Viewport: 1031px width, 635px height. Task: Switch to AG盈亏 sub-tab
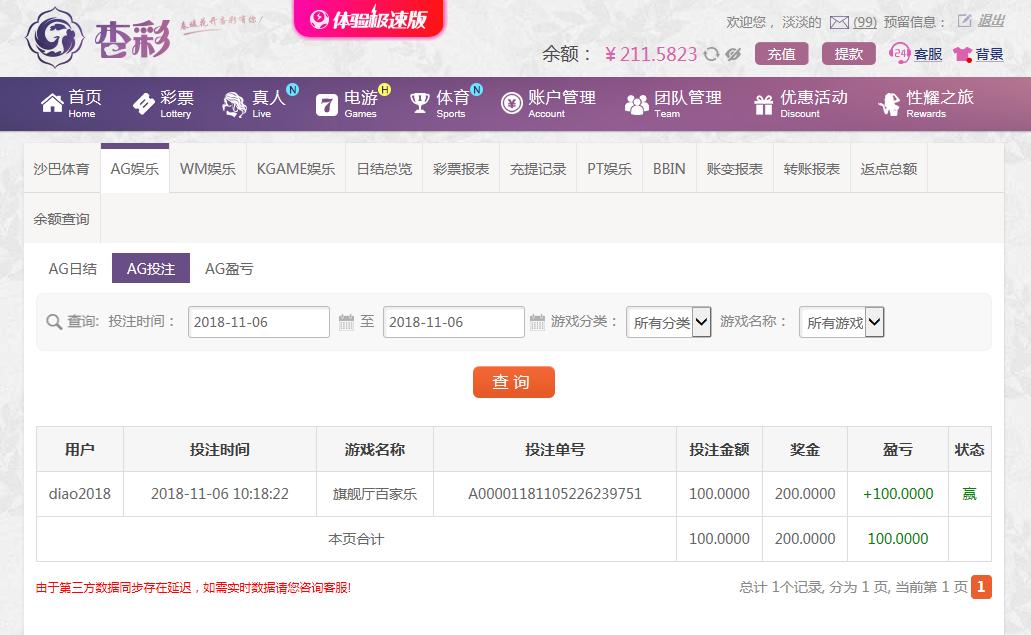[x=229, y=268]
